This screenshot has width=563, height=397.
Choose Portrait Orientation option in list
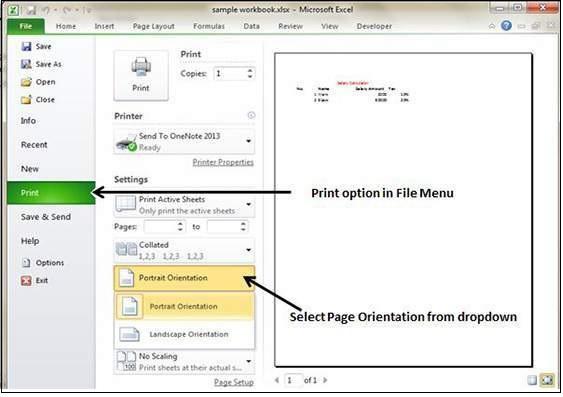coord(185,306)
